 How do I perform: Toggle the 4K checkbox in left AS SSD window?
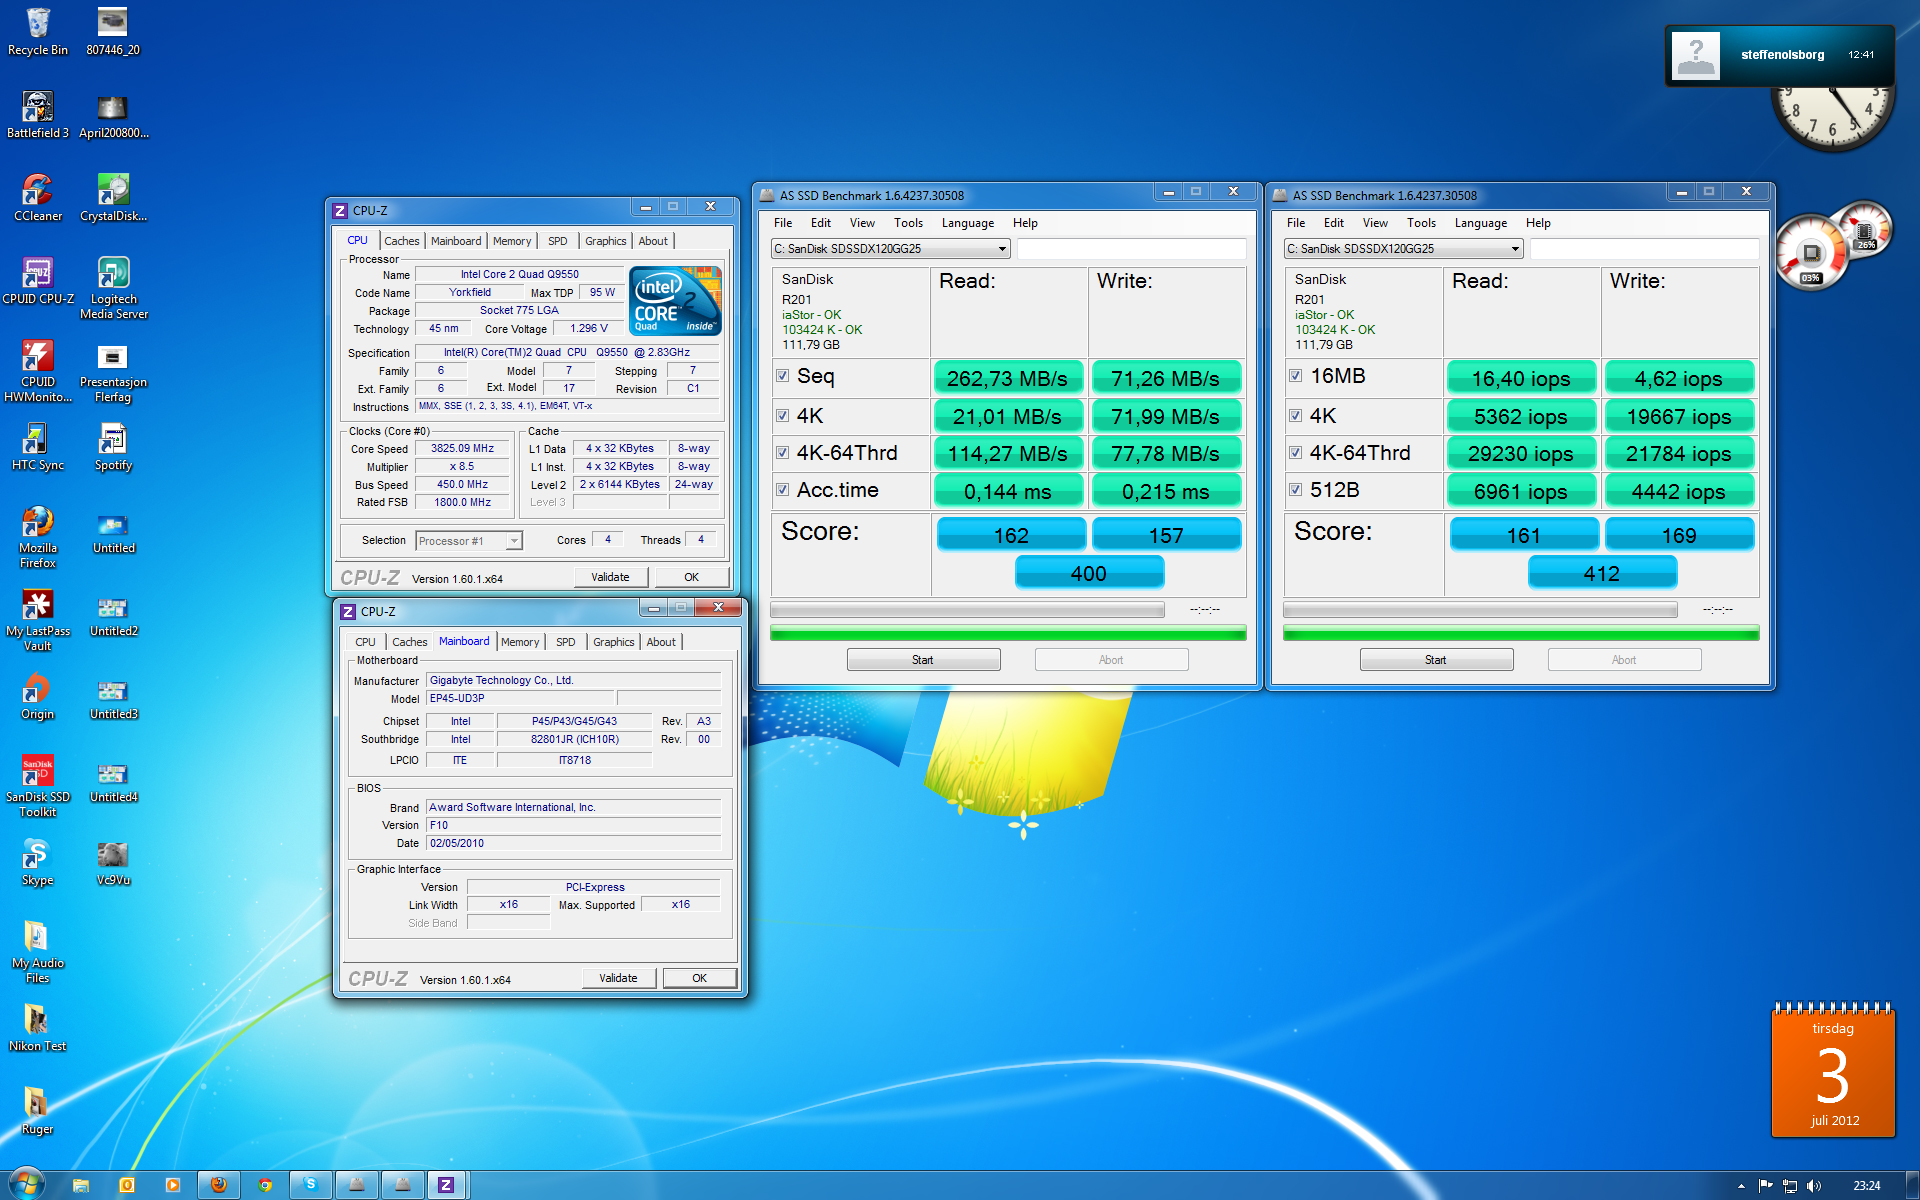[783, 416]
